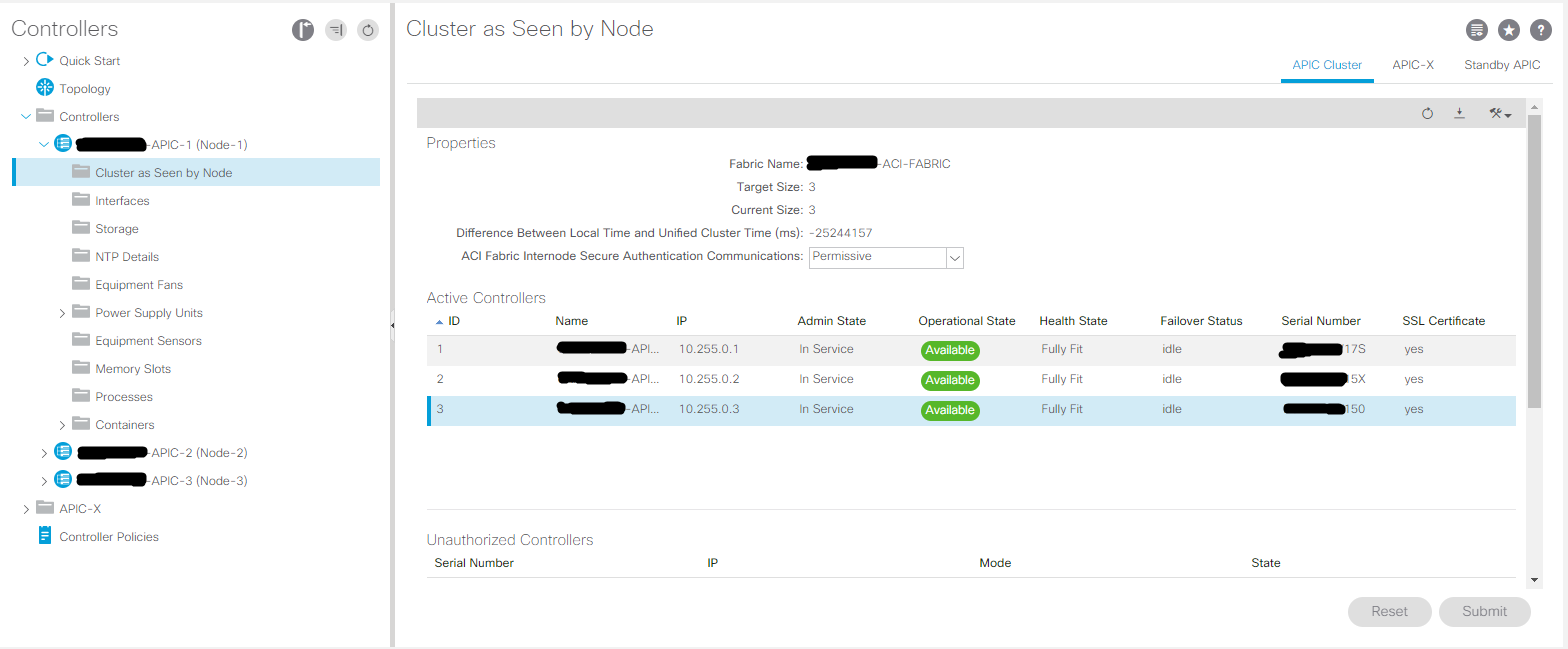
Task: Expand the APIC-3 (Node-3) node
Action: pyautogui.click(x=44, y=481)
